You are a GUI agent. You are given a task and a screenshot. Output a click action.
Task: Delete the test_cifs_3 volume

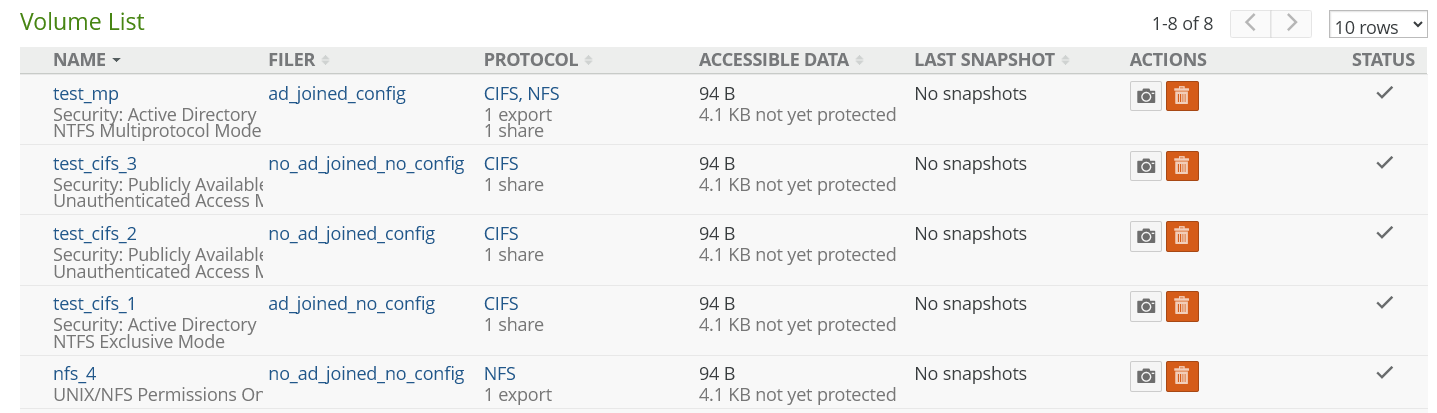[x=1182, y=166]
